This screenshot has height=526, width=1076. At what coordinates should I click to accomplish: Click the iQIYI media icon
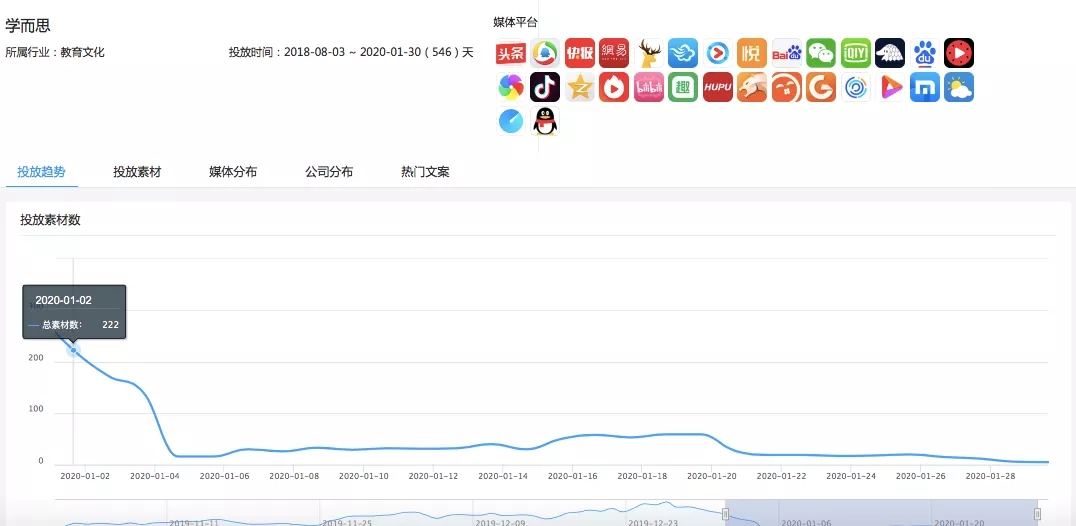click(855, 53)
